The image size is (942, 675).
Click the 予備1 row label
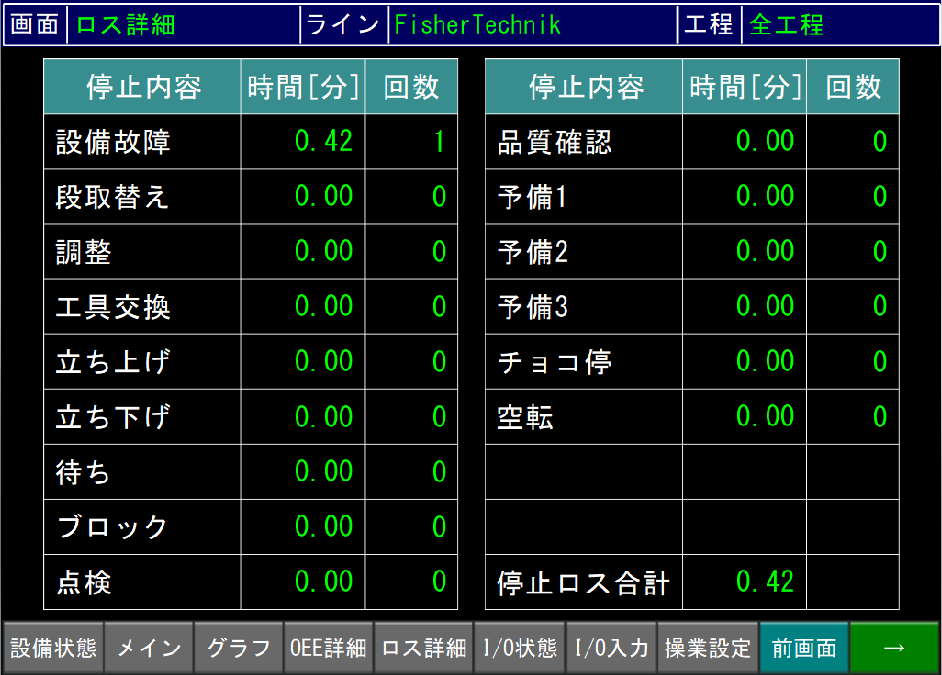tap(532, 196)
